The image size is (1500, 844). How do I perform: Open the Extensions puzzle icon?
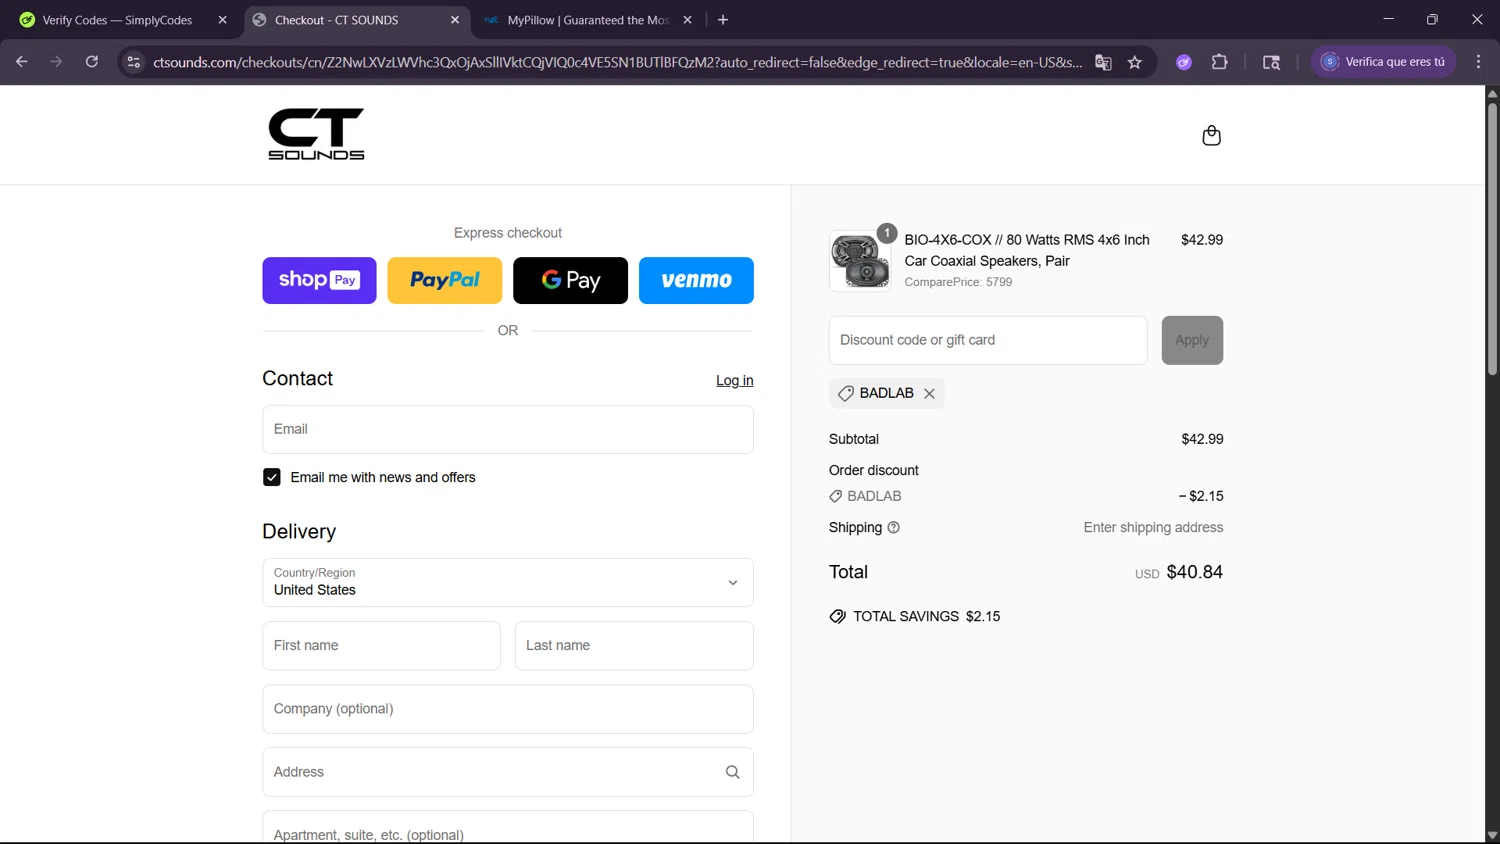(1220, 62)
